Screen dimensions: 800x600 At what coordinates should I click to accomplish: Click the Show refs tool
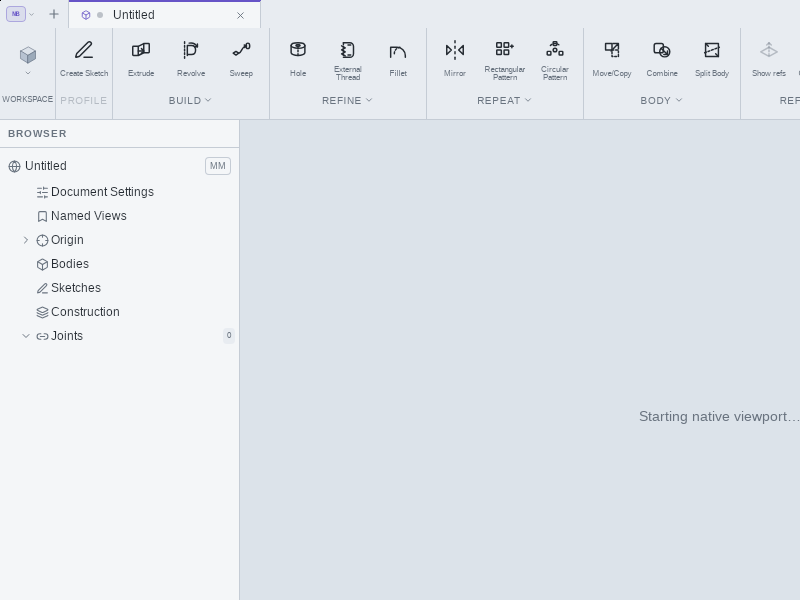coord(768,59)
